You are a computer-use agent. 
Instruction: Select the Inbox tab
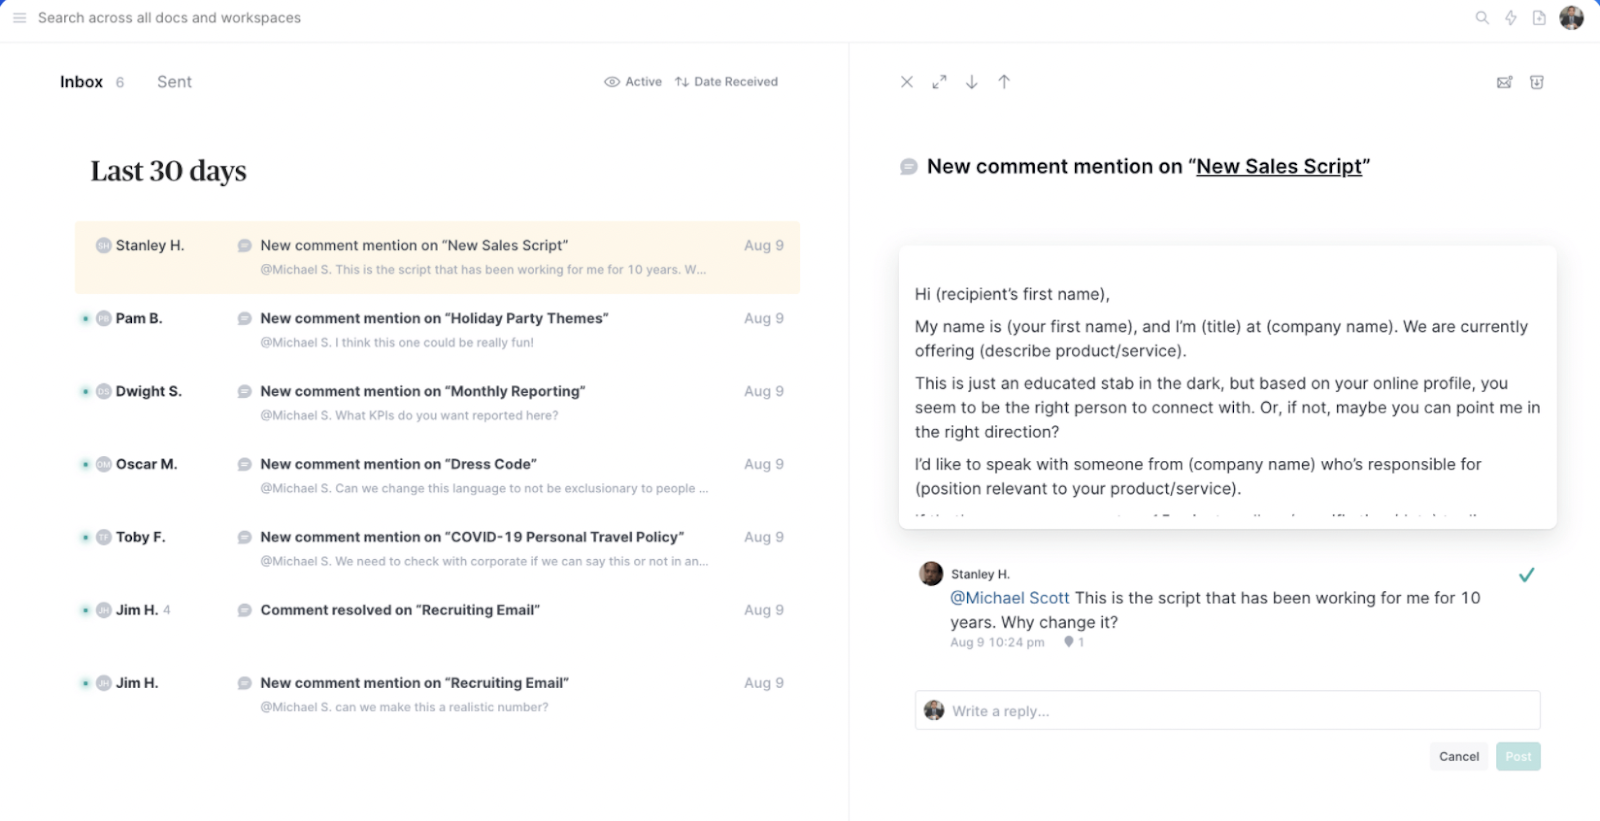pos(81,82)
